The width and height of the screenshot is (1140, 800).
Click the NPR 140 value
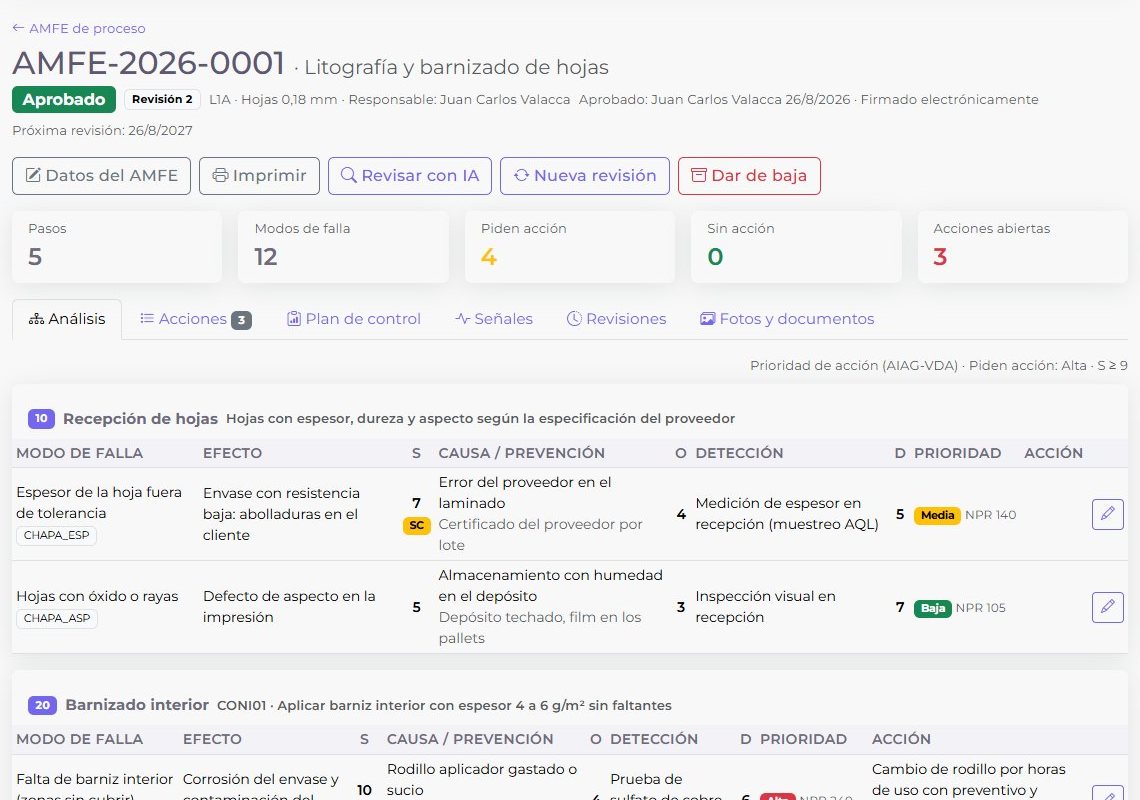tap(990, 515)
